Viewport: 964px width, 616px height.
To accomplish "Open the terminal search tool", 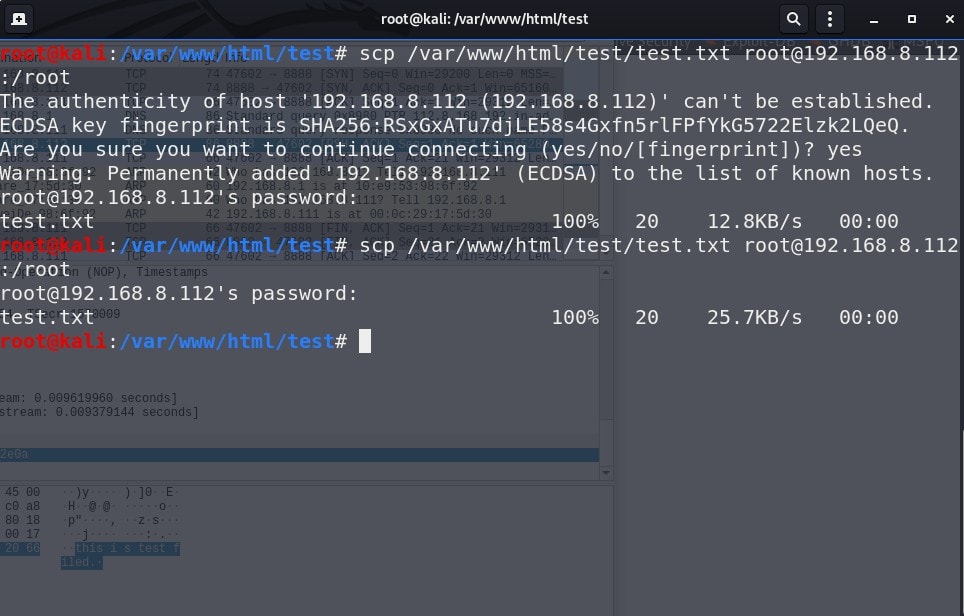I will pos(794,19).
